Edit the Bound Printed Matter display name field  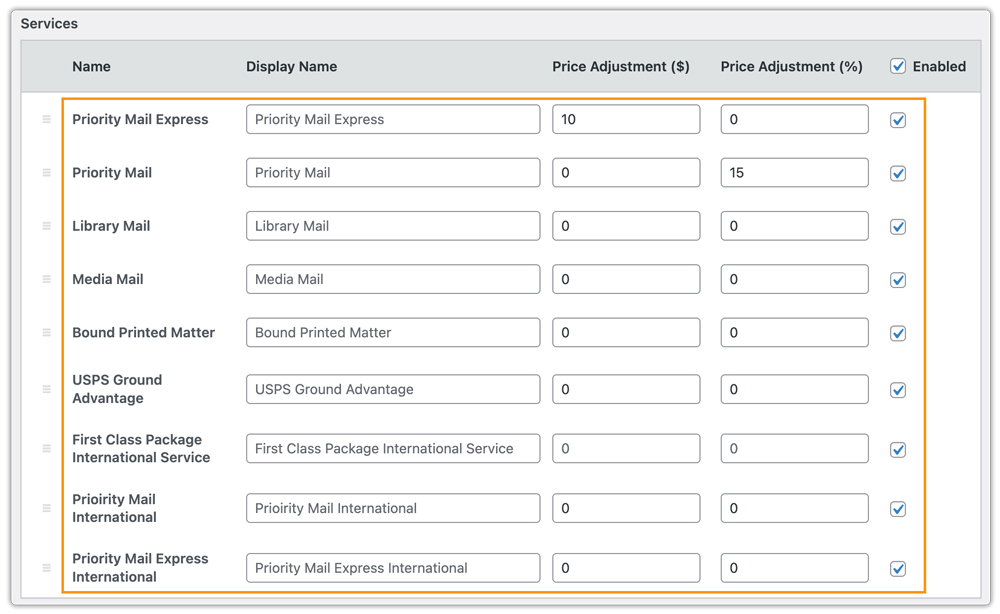[393, 332]
